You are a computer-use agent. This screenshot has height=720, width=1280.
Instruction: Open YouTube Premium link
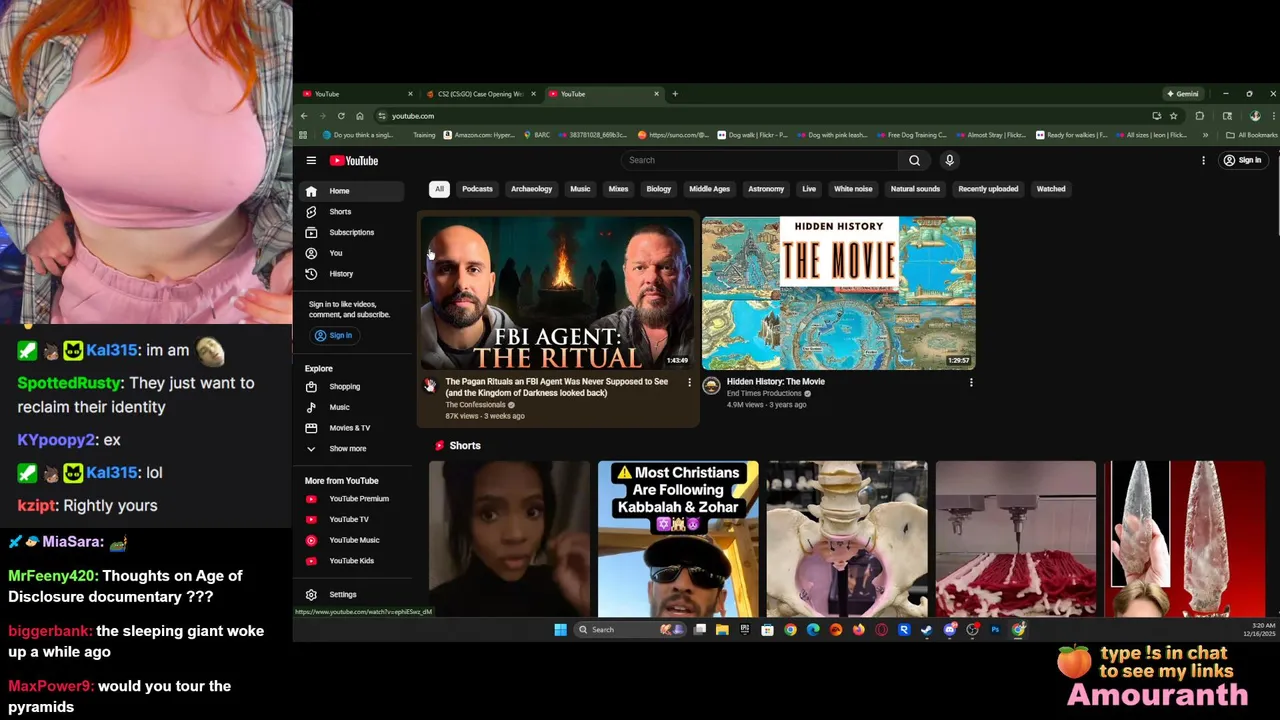pyautogui.click(x=350, y=499)
